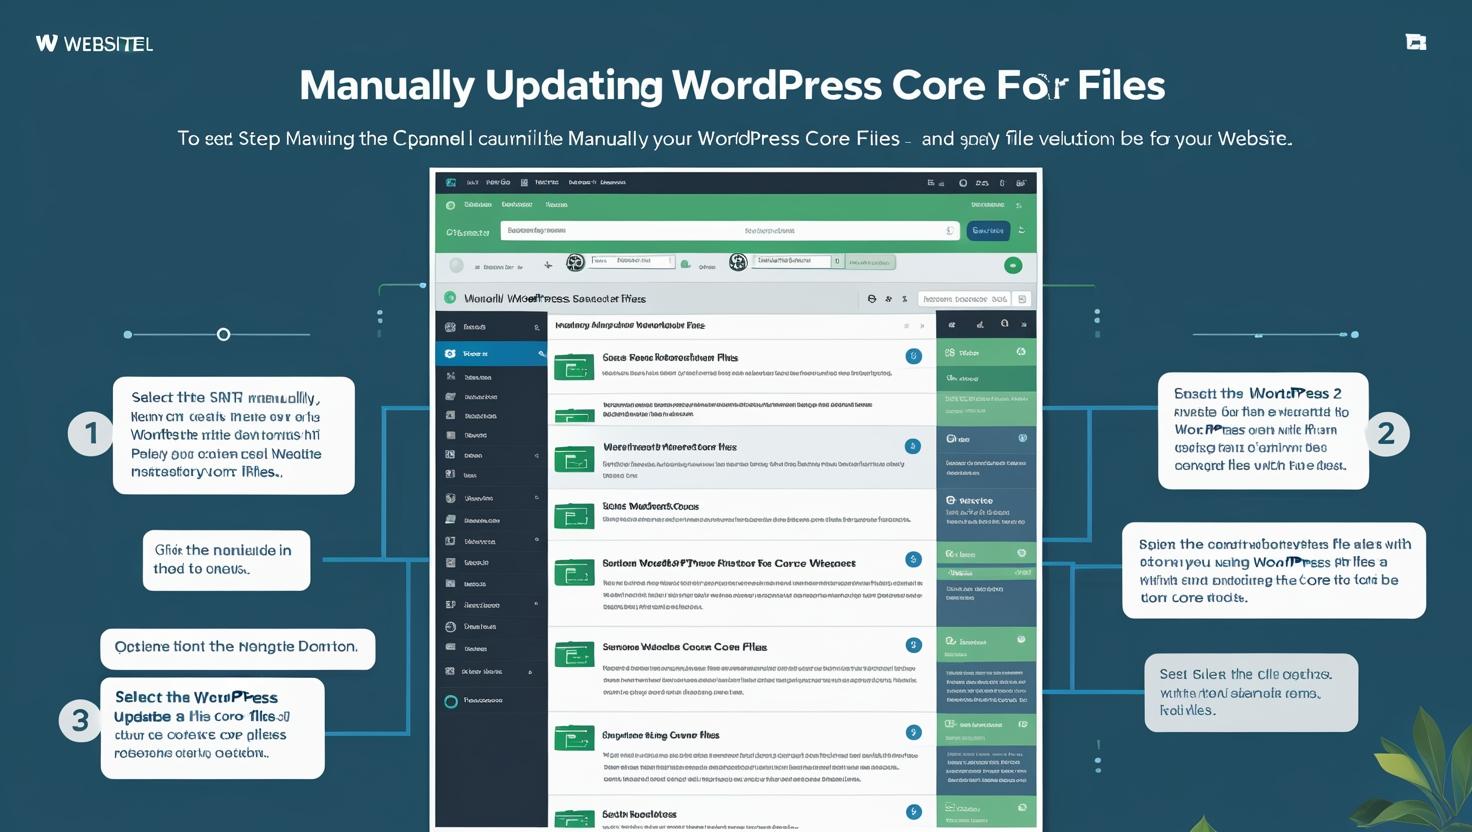The image size is (1472, 832).
Task: Click blue badge on first 'Fomc Rotorentioen Files' row
Action: pyautogui.click(x=913, y=356)
